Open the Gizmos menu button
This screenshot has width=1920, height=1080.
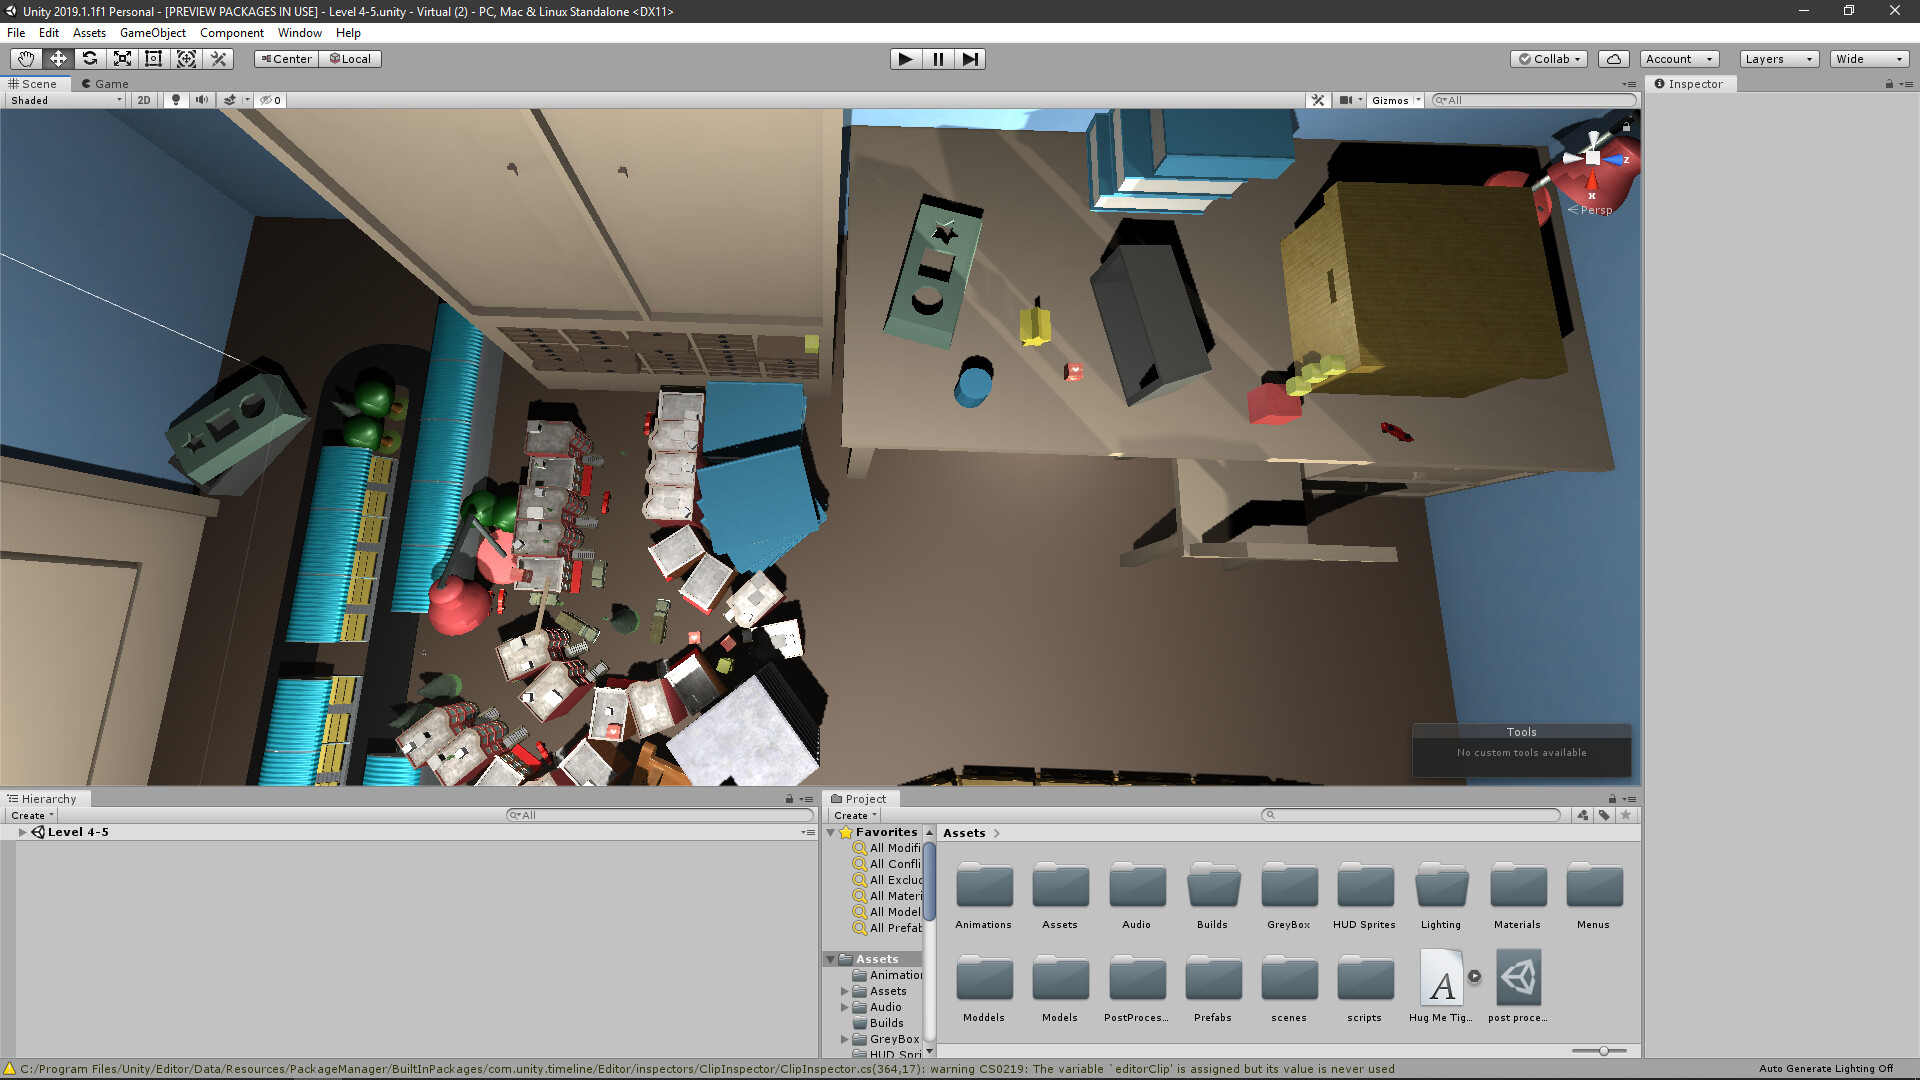coord(1390,100)
